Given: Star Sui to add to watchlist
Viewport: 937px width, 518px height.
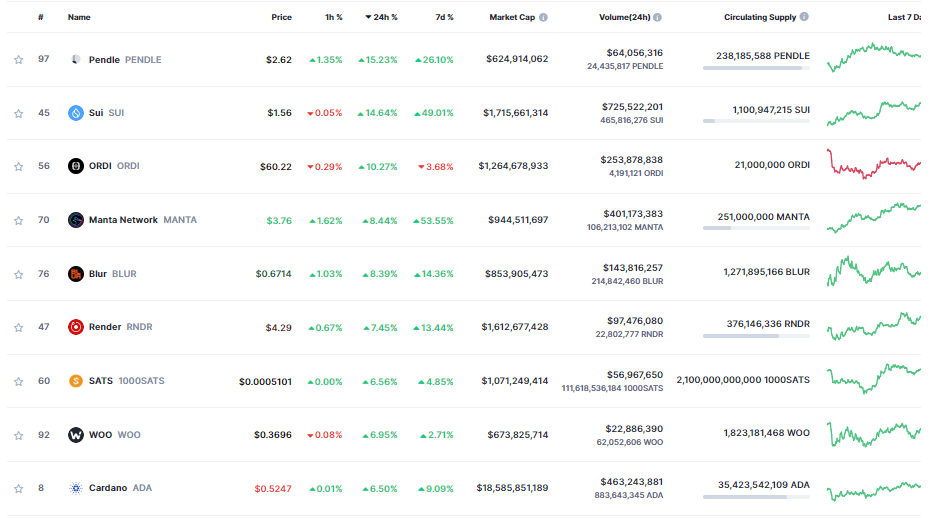Looking at the screenshot, I should pos(19,113).
